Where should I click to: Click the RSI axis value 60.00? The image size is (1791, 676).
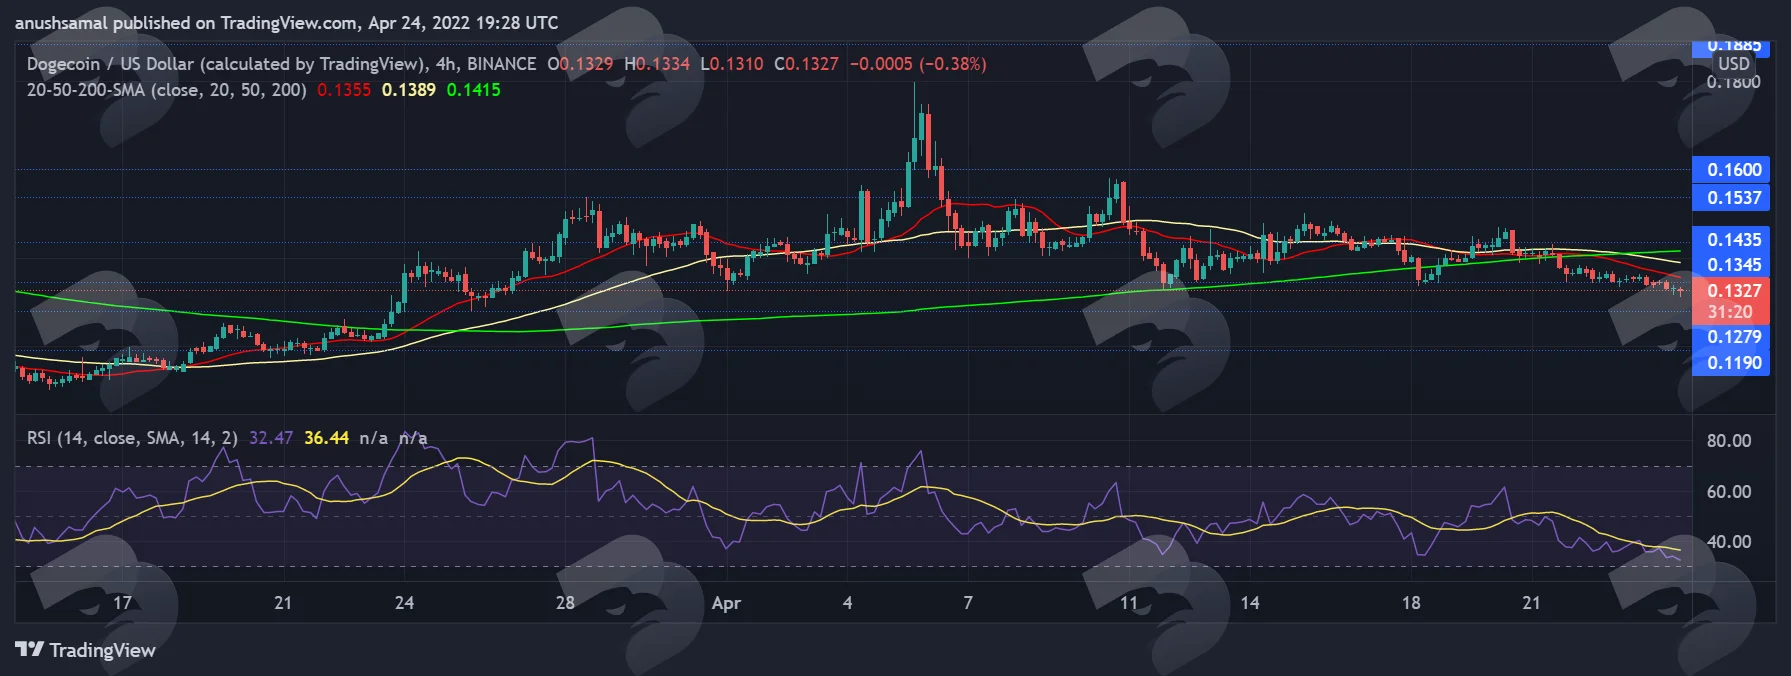[1729, 492]
